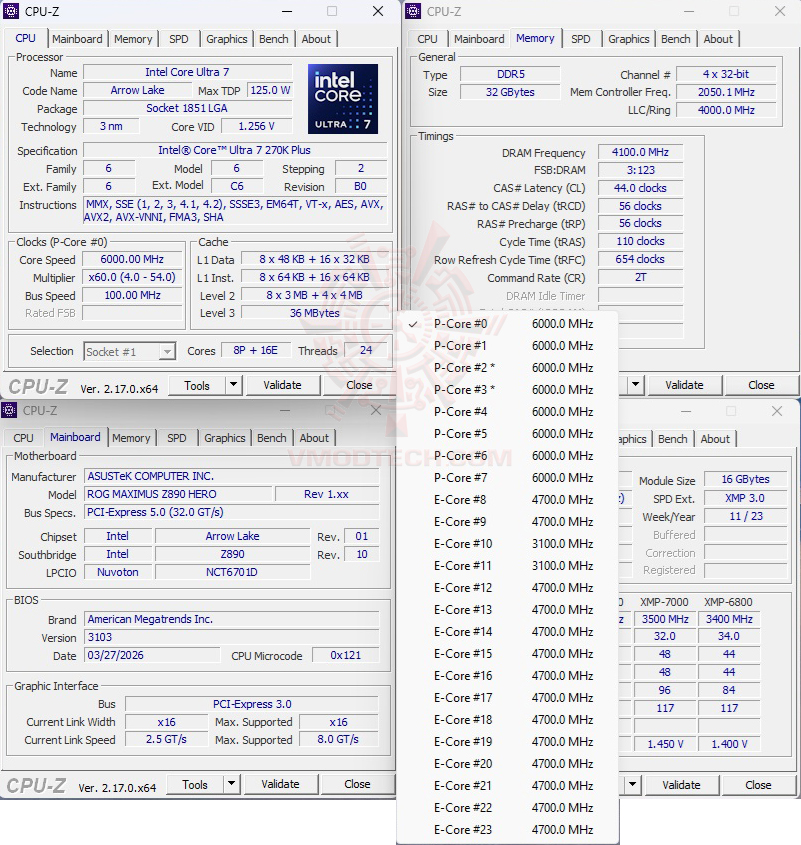Open Memory tab in Mainboard window

coord(131,438)
